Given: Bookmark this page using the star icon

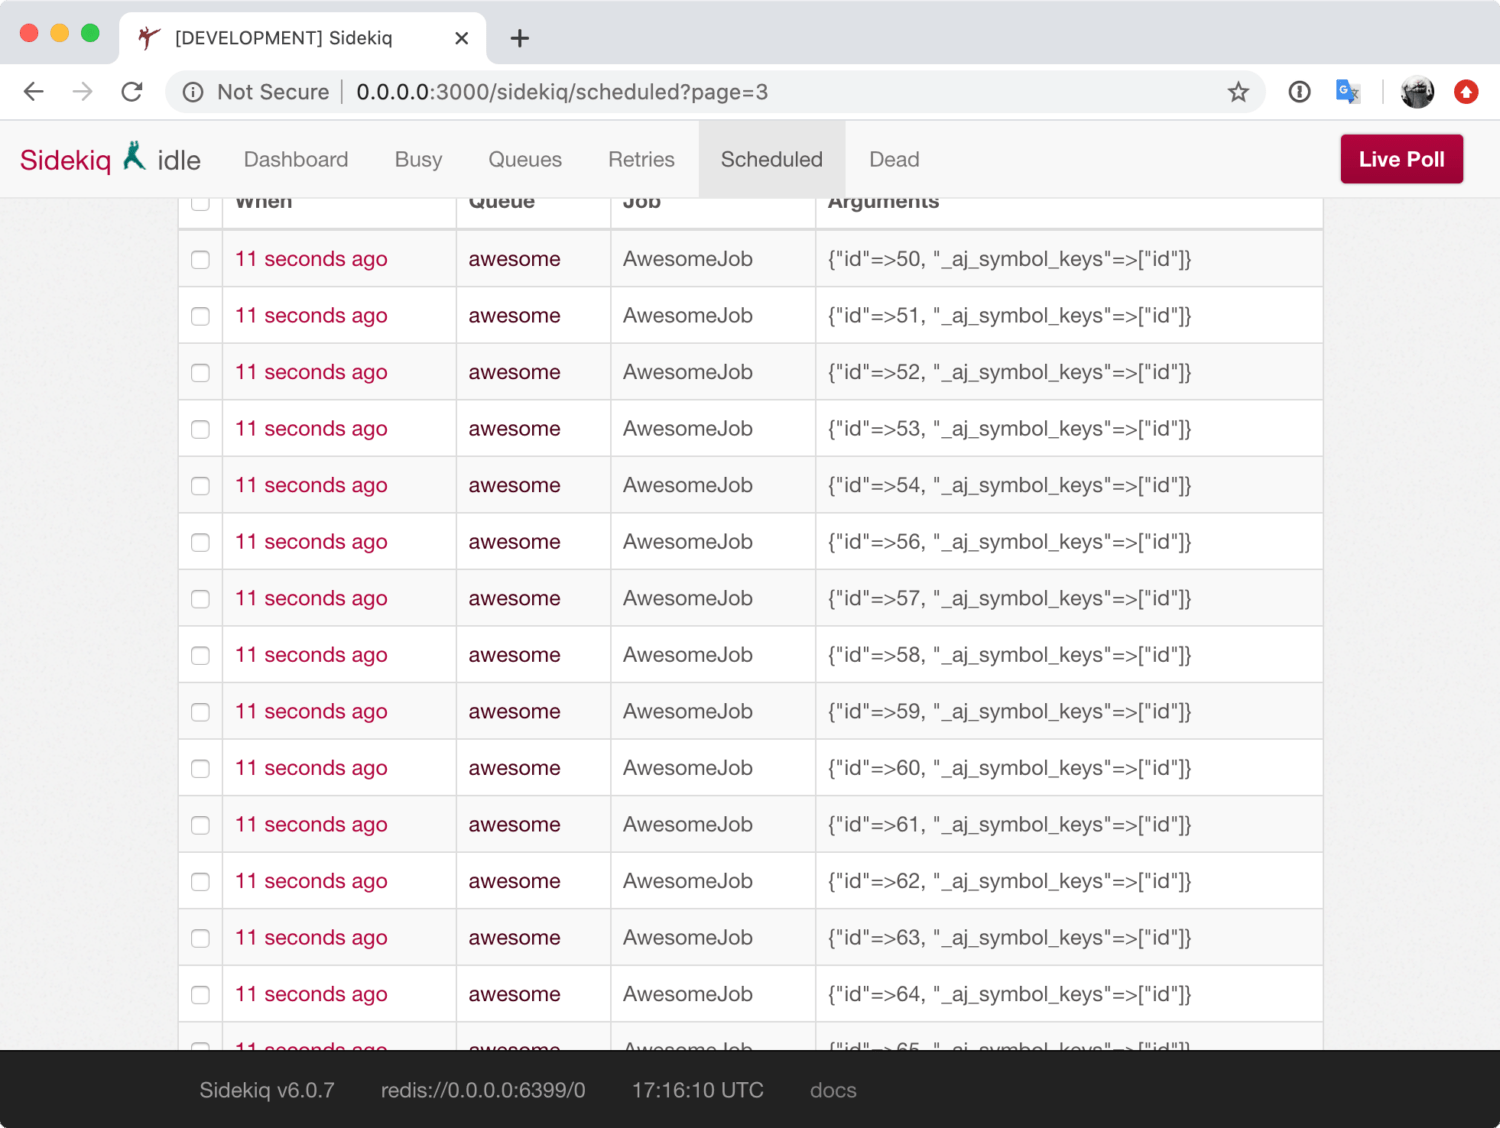Looking at the screenshot, I should point(1238,92).
